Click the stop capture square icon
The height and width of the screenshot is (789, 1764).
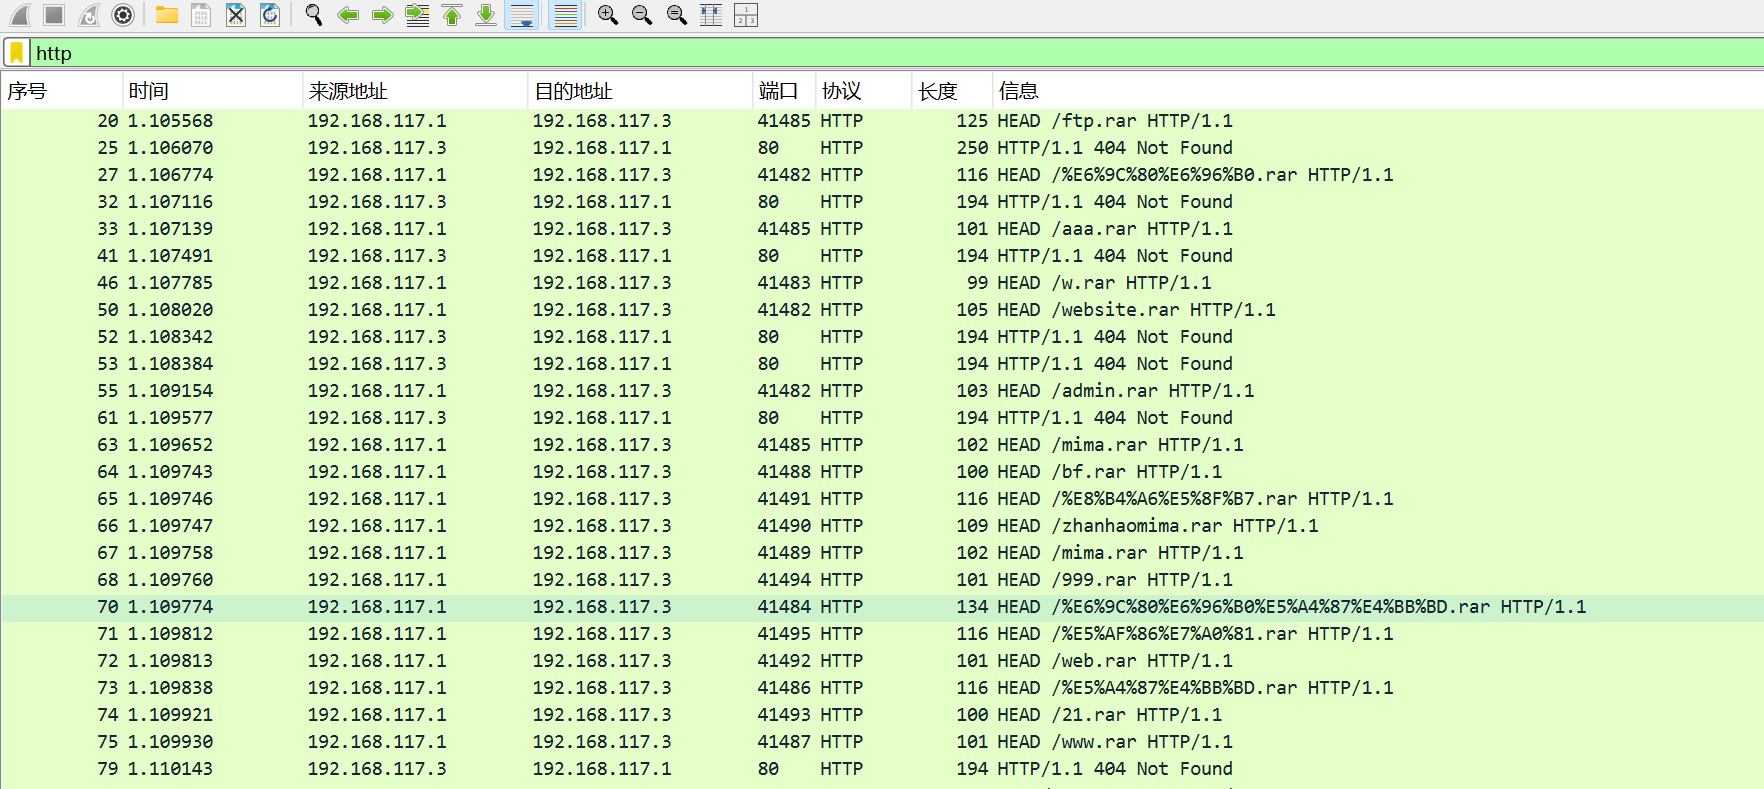coord(54,15)
